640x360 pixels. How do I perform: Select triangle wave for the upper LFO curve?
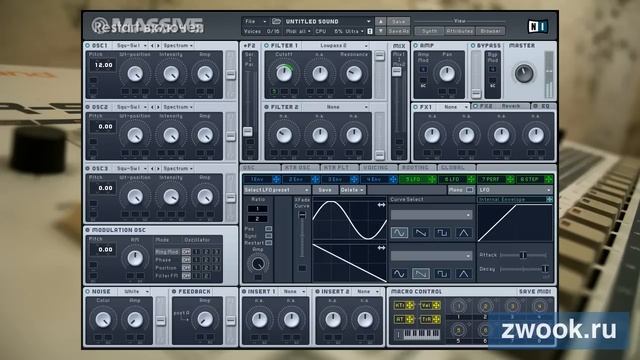[463, 233]
